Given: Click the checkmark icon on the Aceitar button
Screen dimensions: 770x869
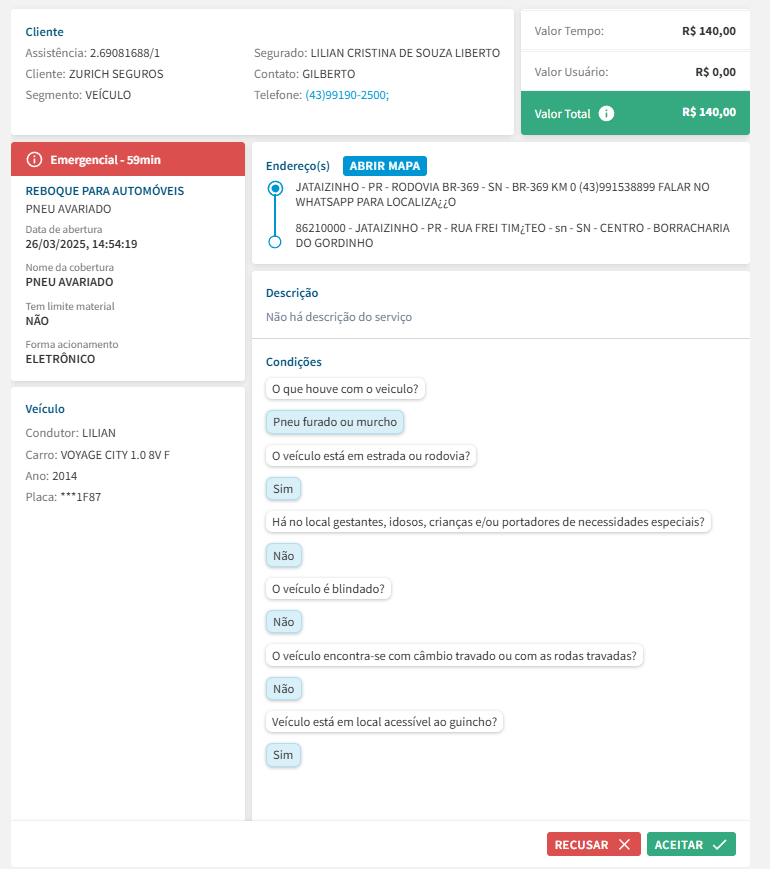Looking at the screenshot, I should click(719, 845).
